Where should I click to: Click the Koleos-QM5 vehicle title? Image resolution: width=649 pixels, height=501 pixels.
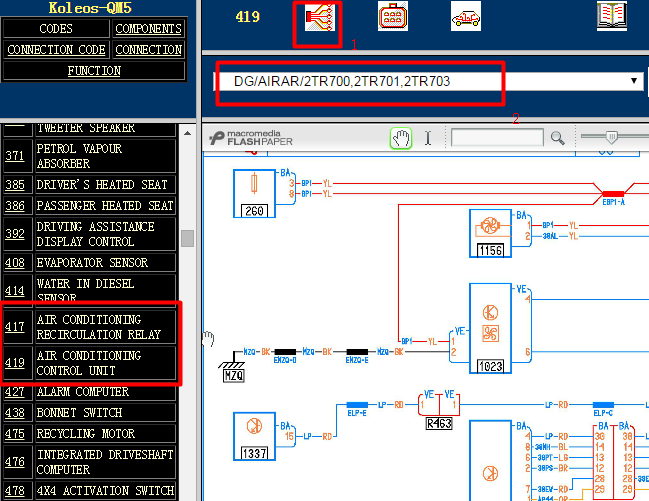click(90, 7)
